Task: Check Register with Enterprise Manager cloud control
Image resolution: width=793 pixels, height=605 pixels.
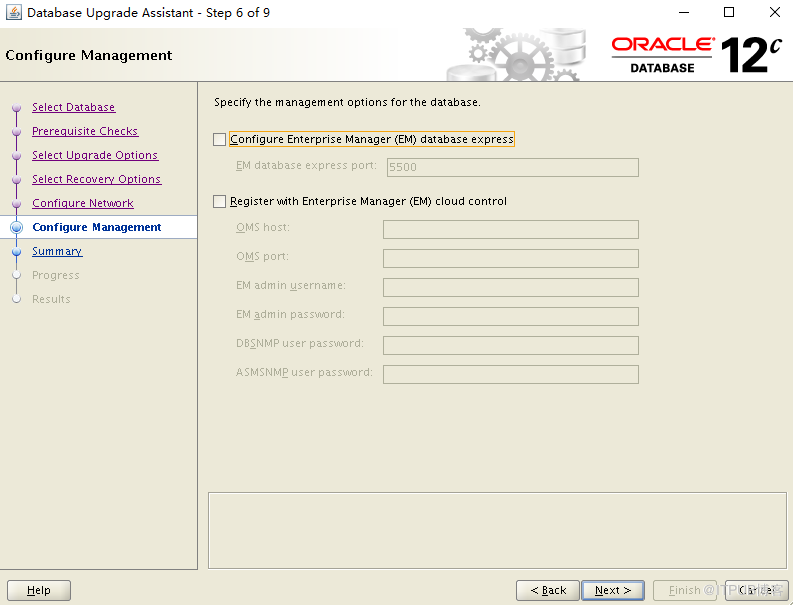Action: pyautogui.click(x=219, y=202)
